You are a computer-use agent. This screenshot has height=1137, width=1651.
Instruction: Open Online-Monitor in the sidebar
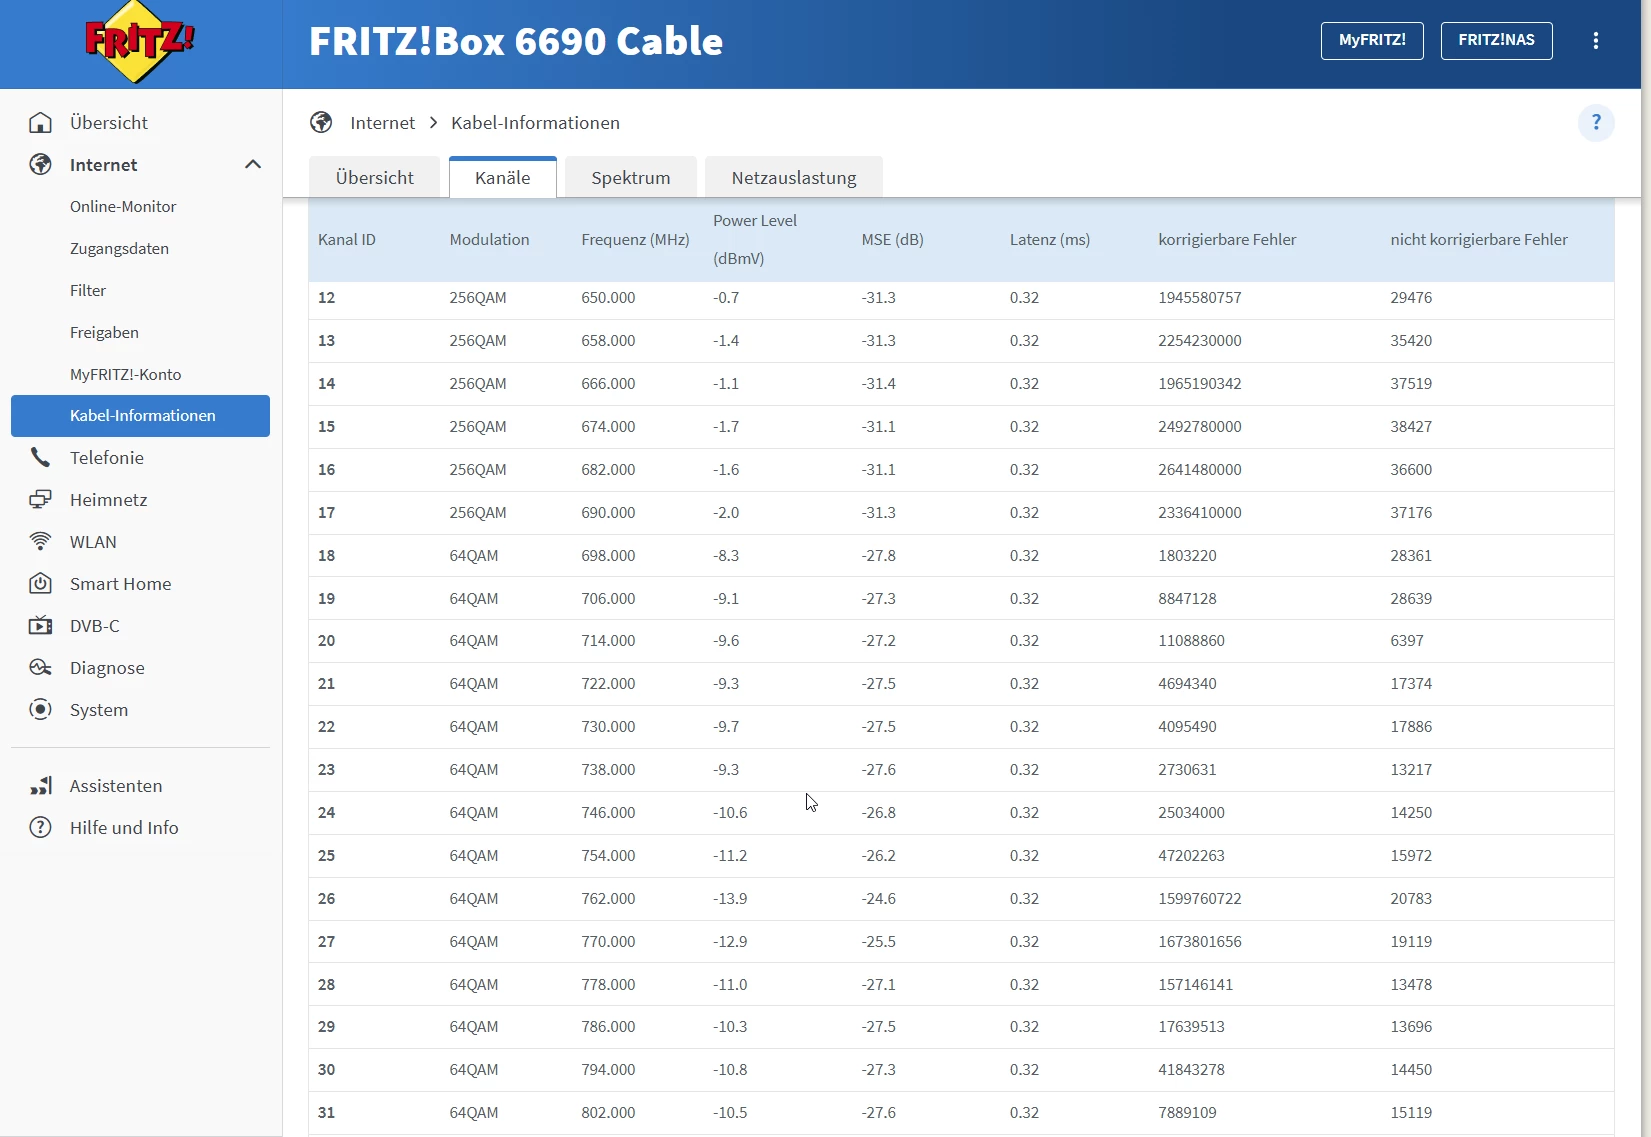coord(123,207)
